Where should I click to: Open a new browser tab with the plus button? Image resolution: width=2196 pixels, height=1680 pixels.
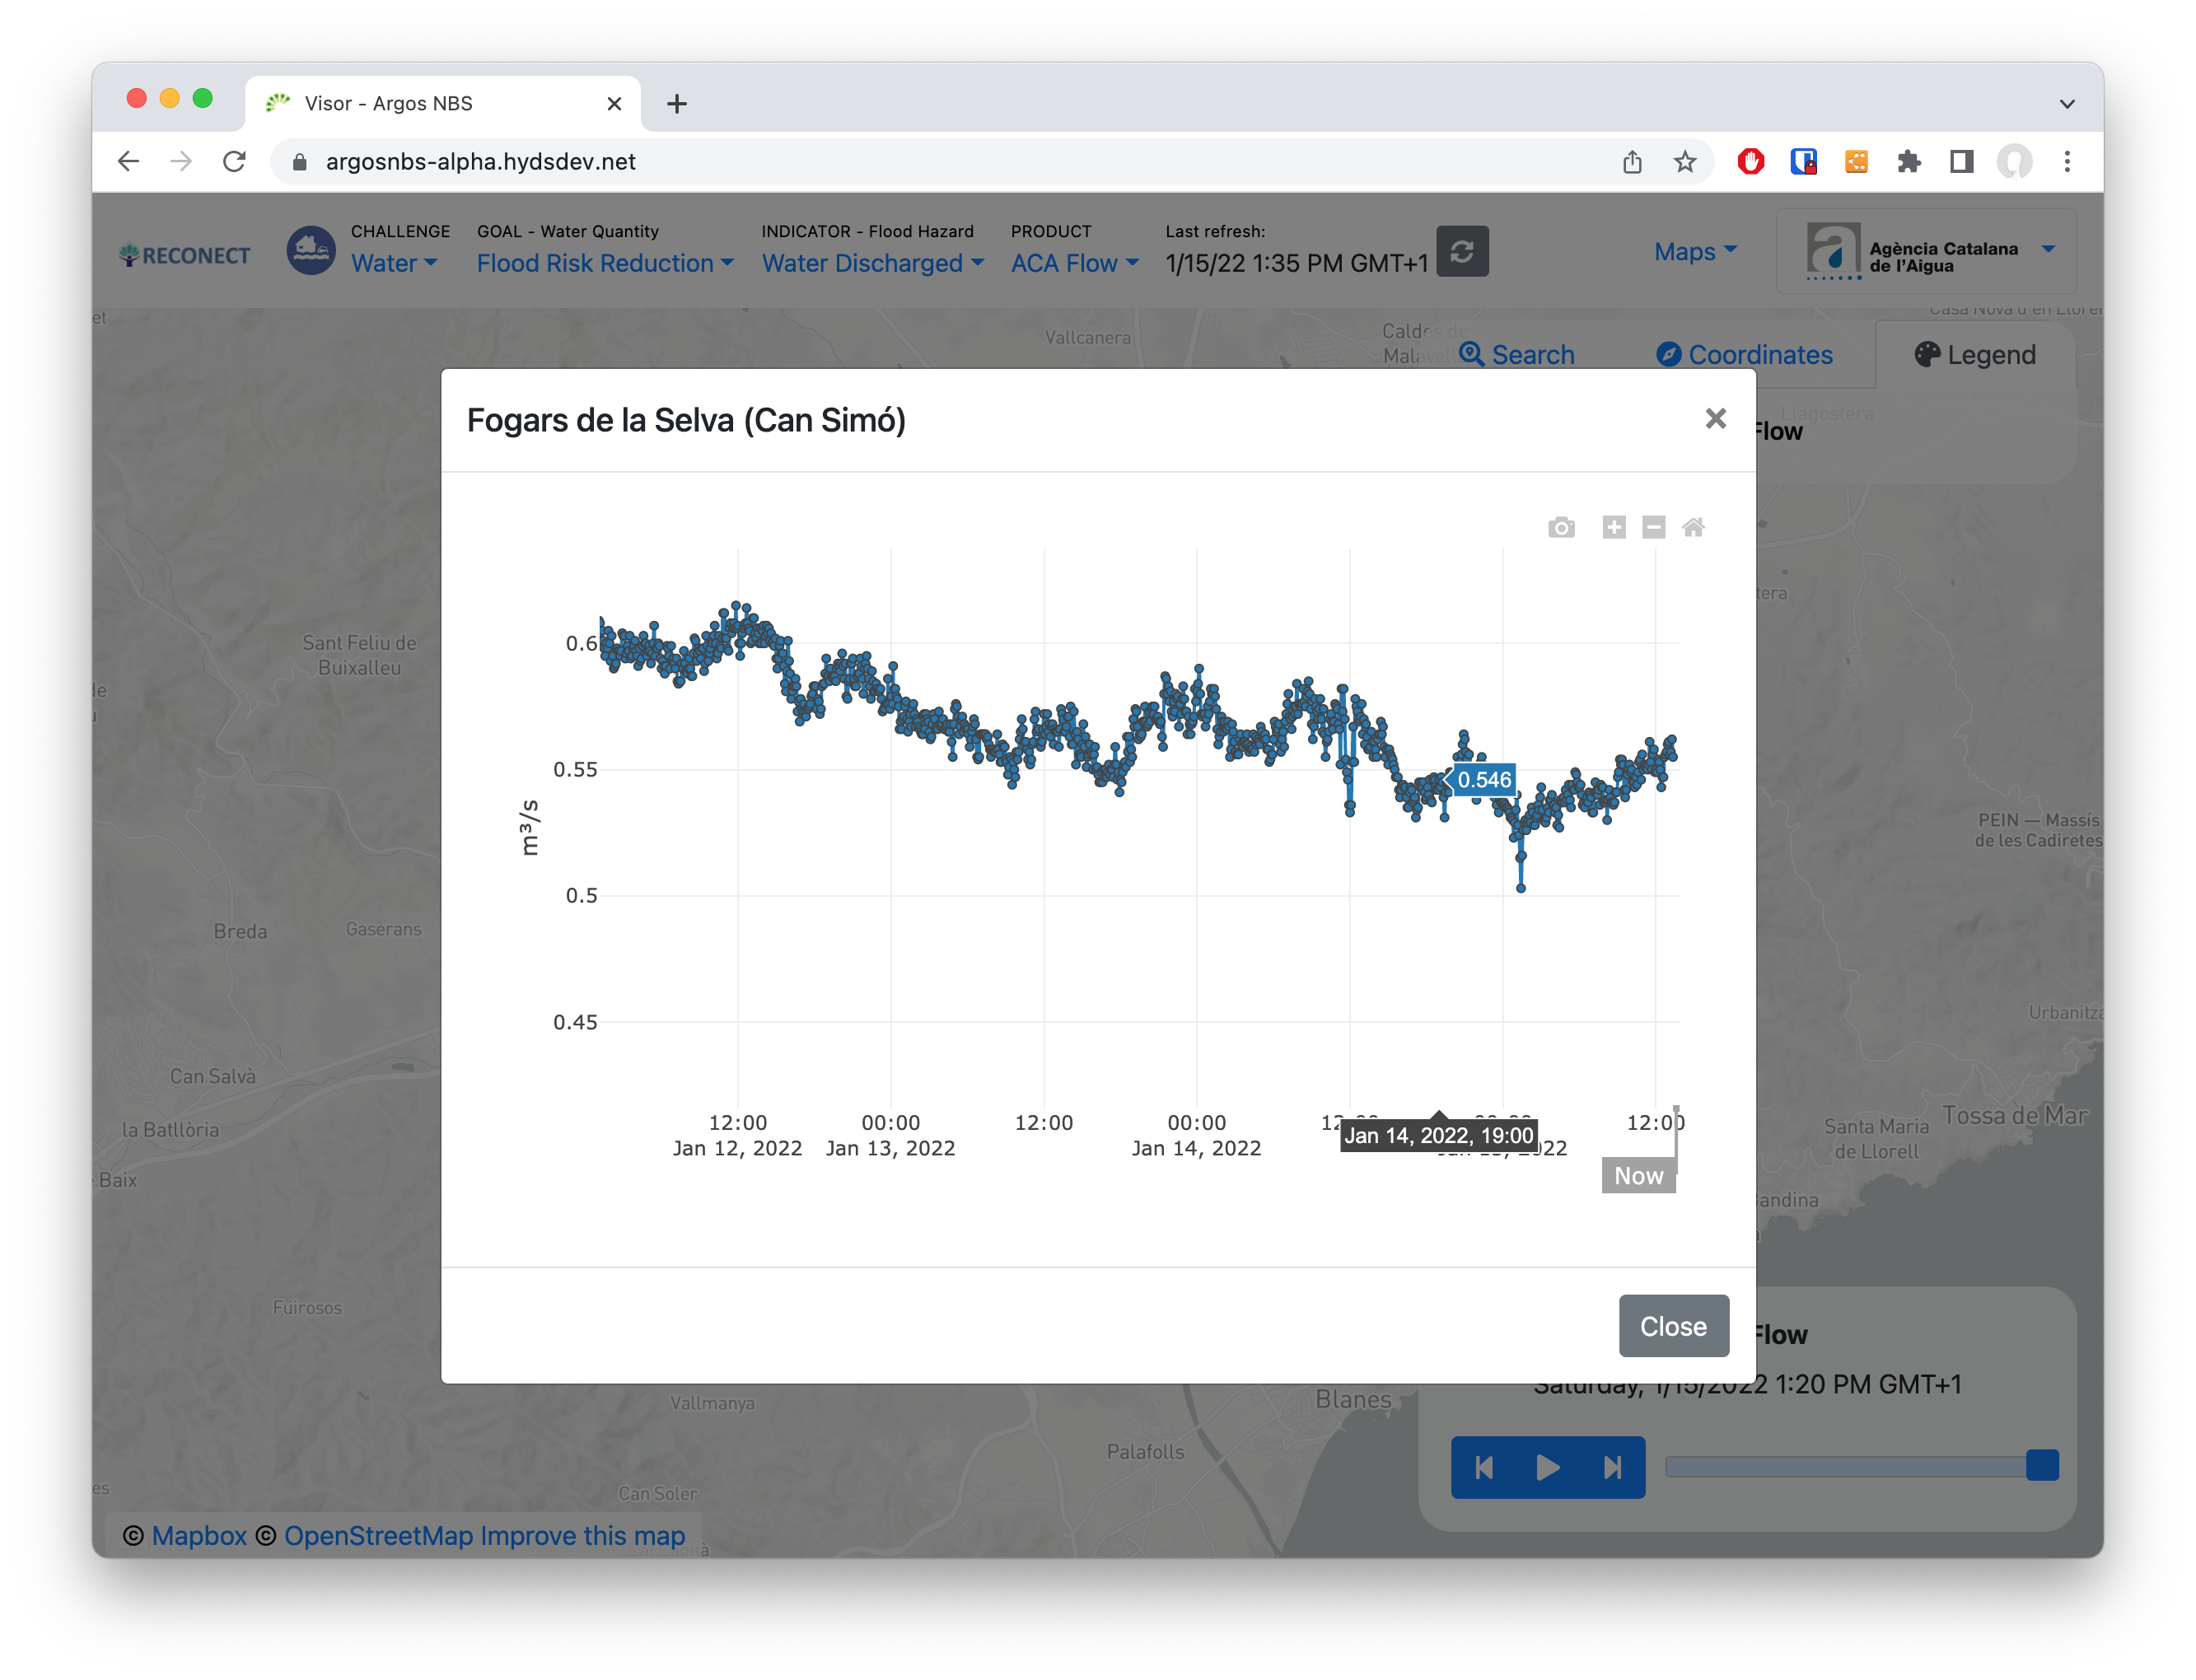pyautogui.click(x=677, y=103)
